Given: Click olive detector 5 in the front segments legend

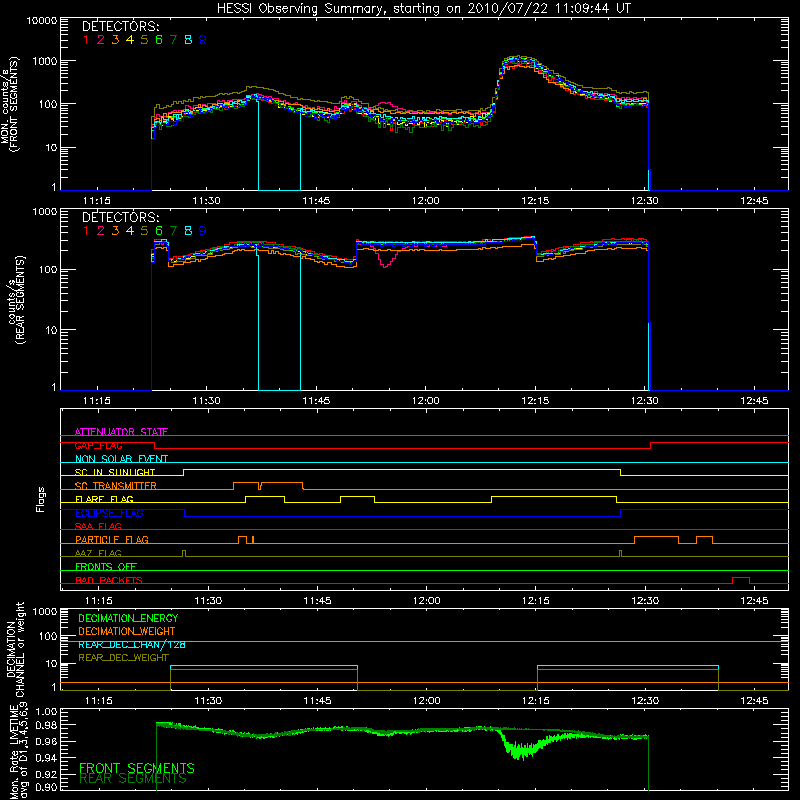Looking at the screenshot, I should pyautogui.click(x=144, y=40).
